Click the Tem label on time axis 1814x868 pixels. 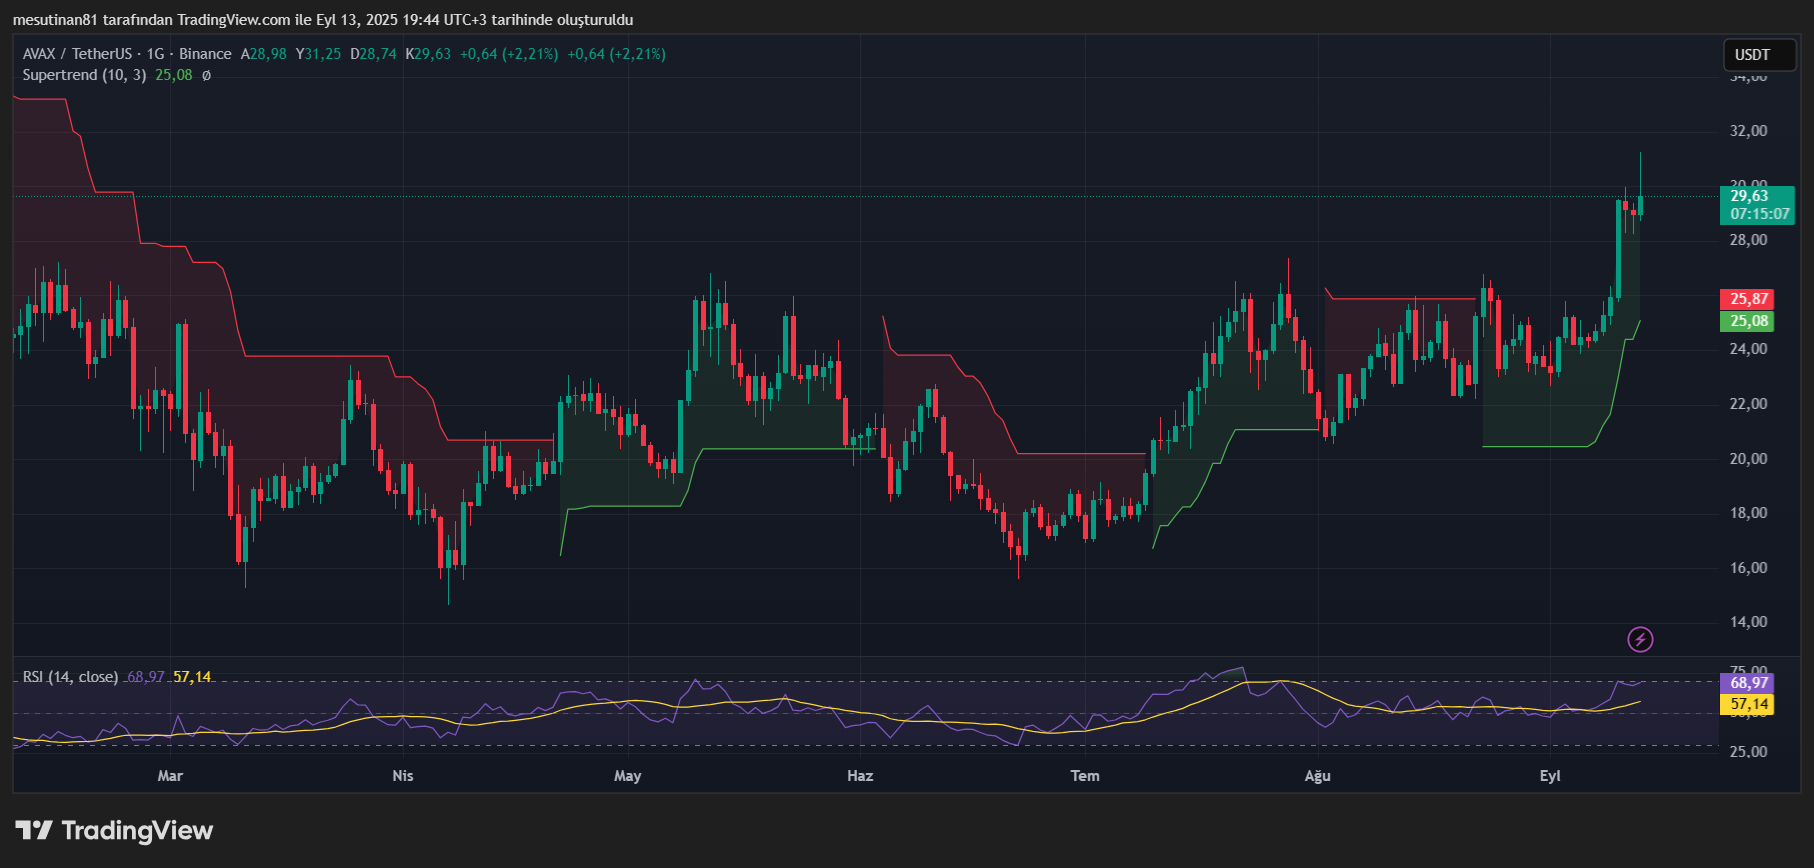[x=1085, y=776]
